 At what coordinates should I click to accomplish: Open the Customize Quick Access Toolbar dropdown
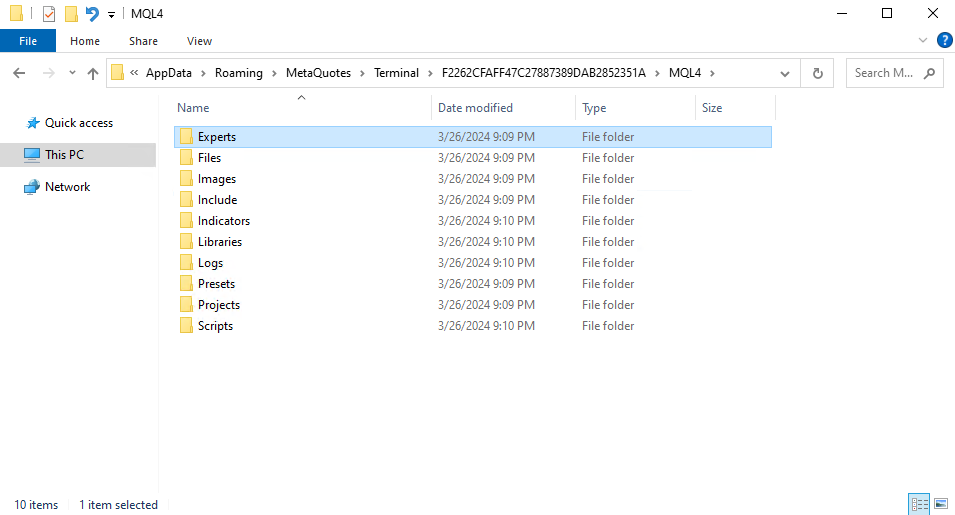click(x=111, y=14)
